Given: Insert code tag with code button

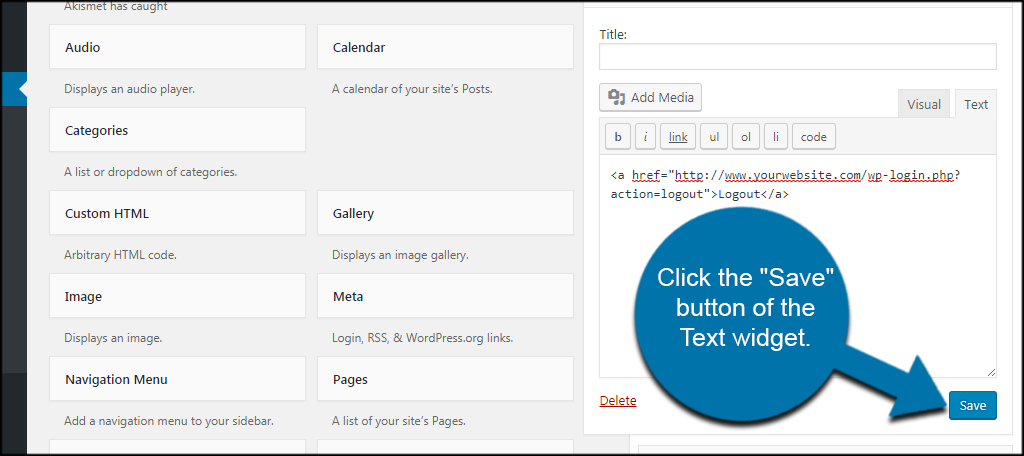Looking at the screenshot, I should (x=814, y=137).
